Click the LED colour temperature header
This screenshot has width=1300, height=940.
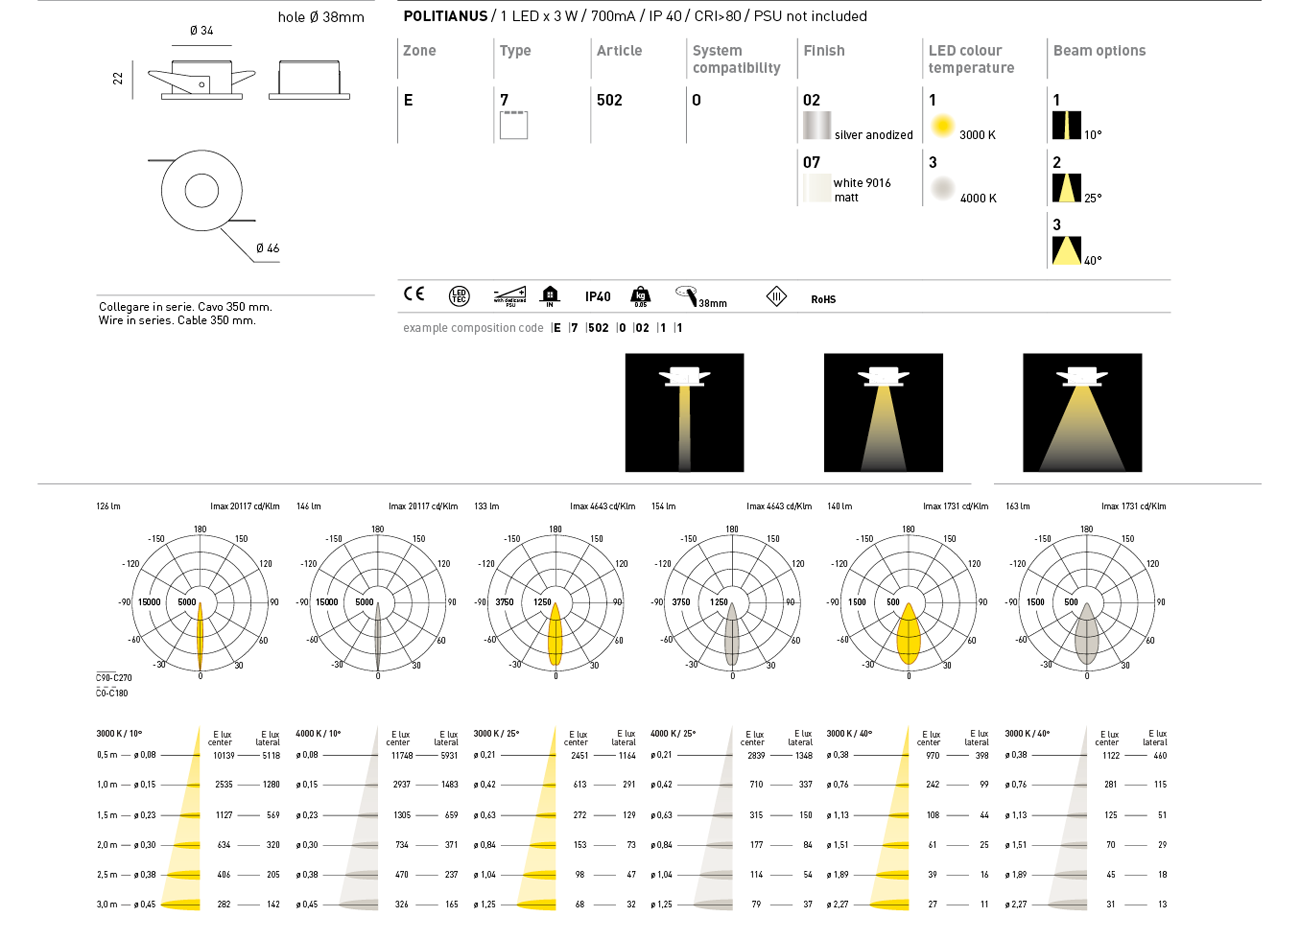pos(971,59)
